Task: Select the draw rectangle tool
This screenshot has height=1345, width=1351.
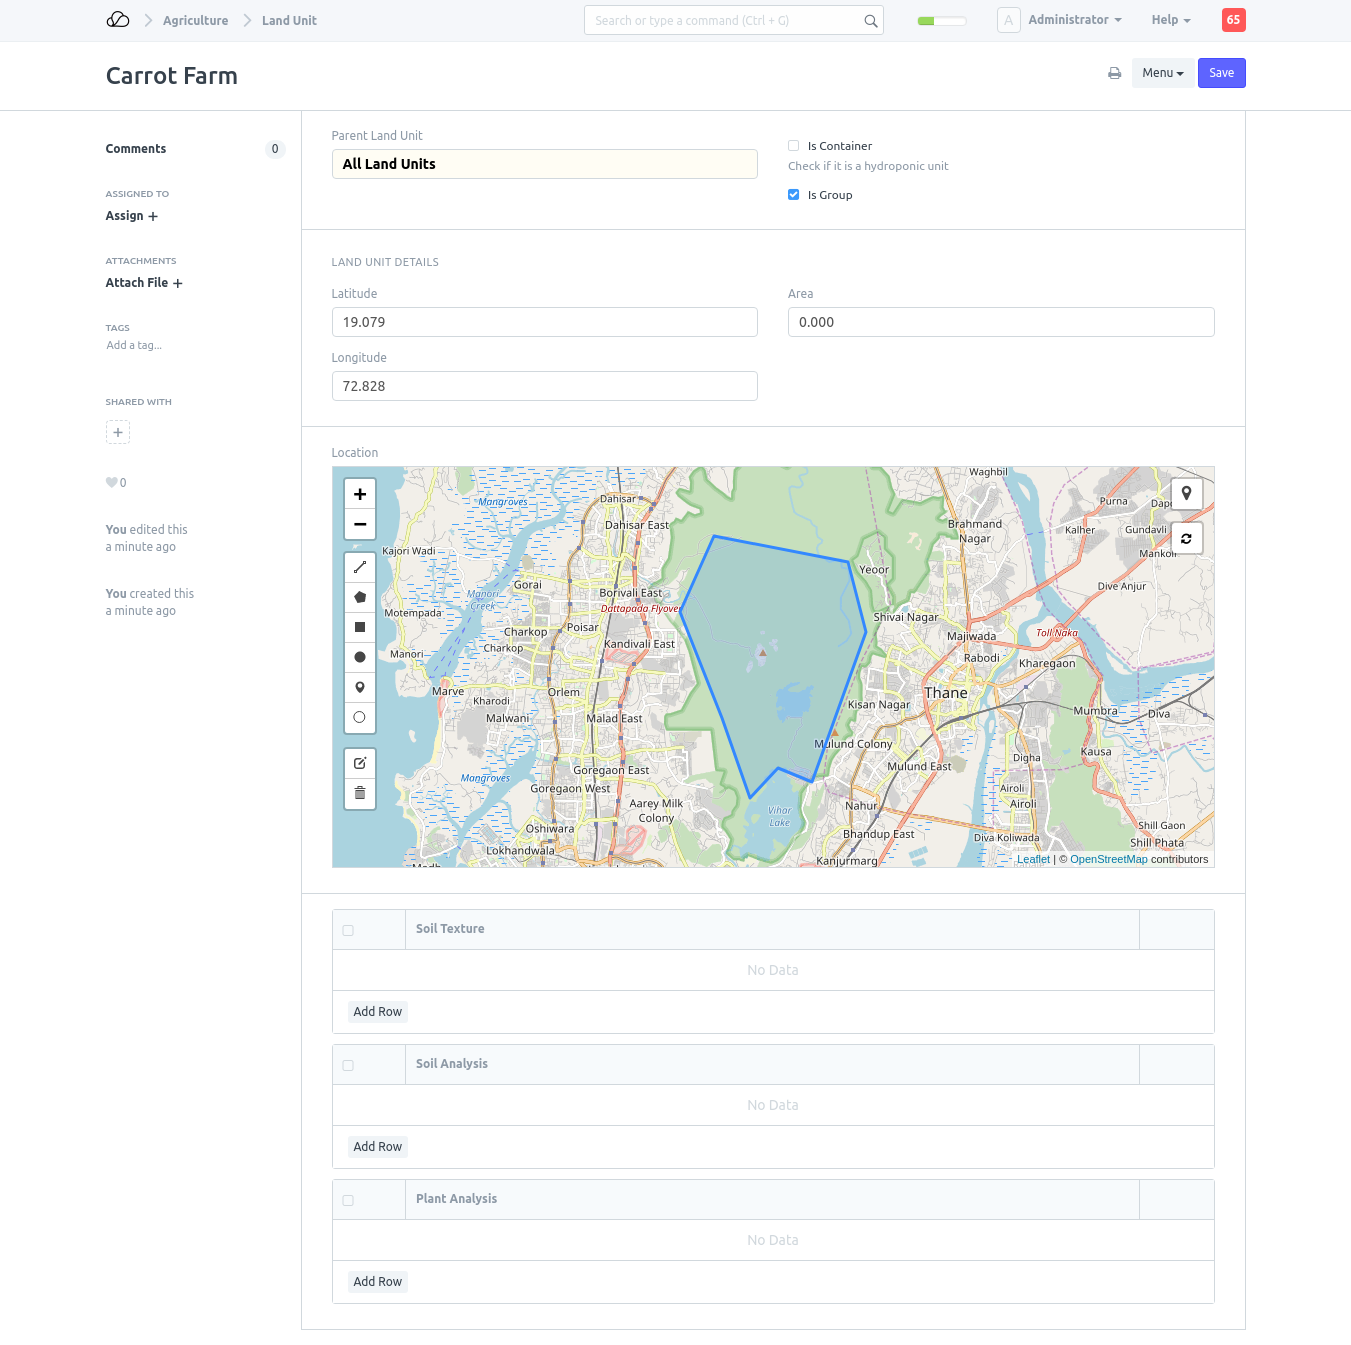Action: pos(360,627)
